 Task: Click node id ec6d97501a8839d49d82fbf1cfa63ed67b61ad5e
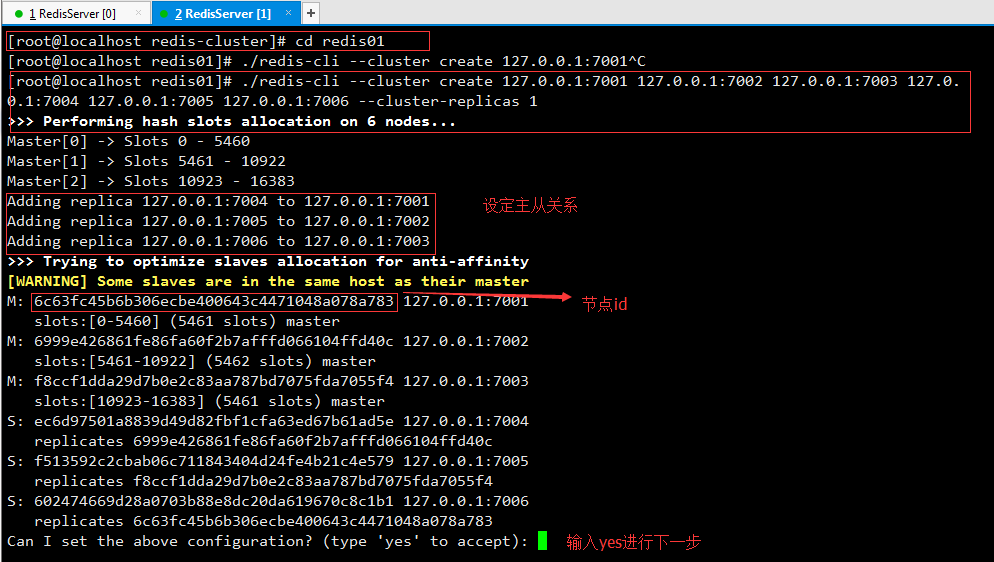pyautogui.click(x=214, y=421)
